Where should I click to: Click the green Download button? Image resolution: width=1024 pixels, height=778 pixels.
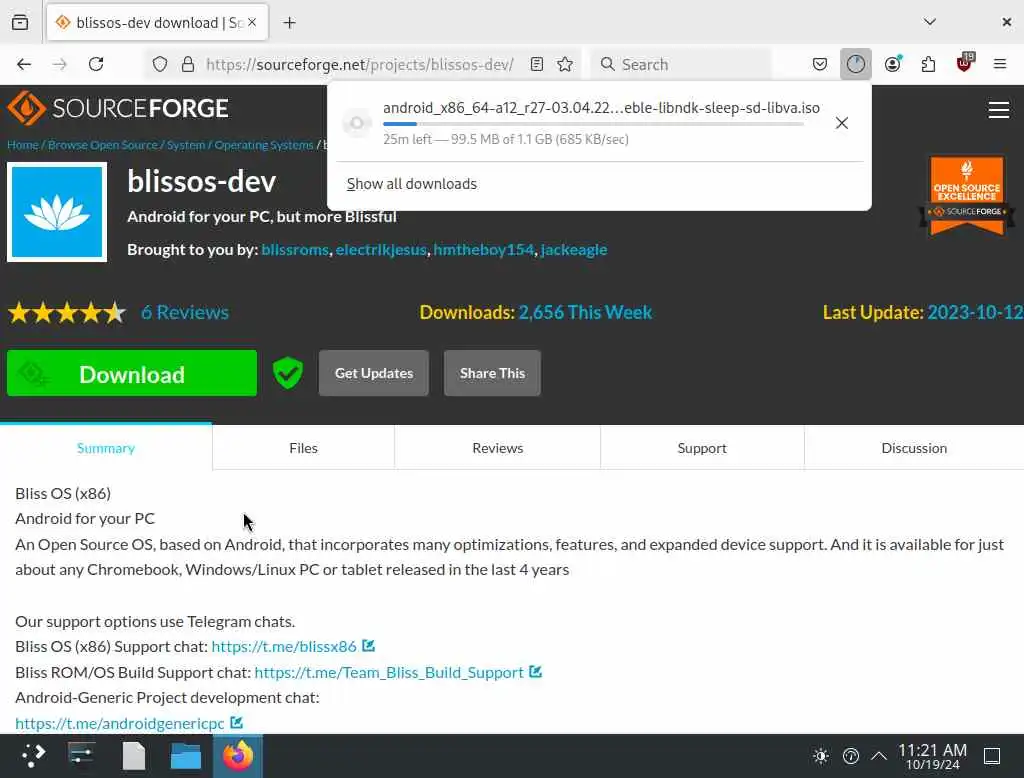pyautogui.click(x=132, y=373)
